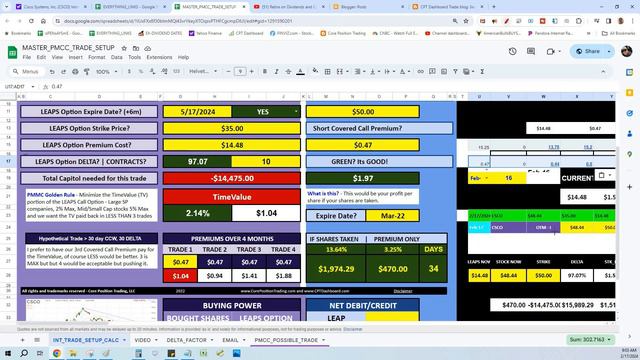
Task: Open Google Contacts side panel
Action: (x=629, y=133)
